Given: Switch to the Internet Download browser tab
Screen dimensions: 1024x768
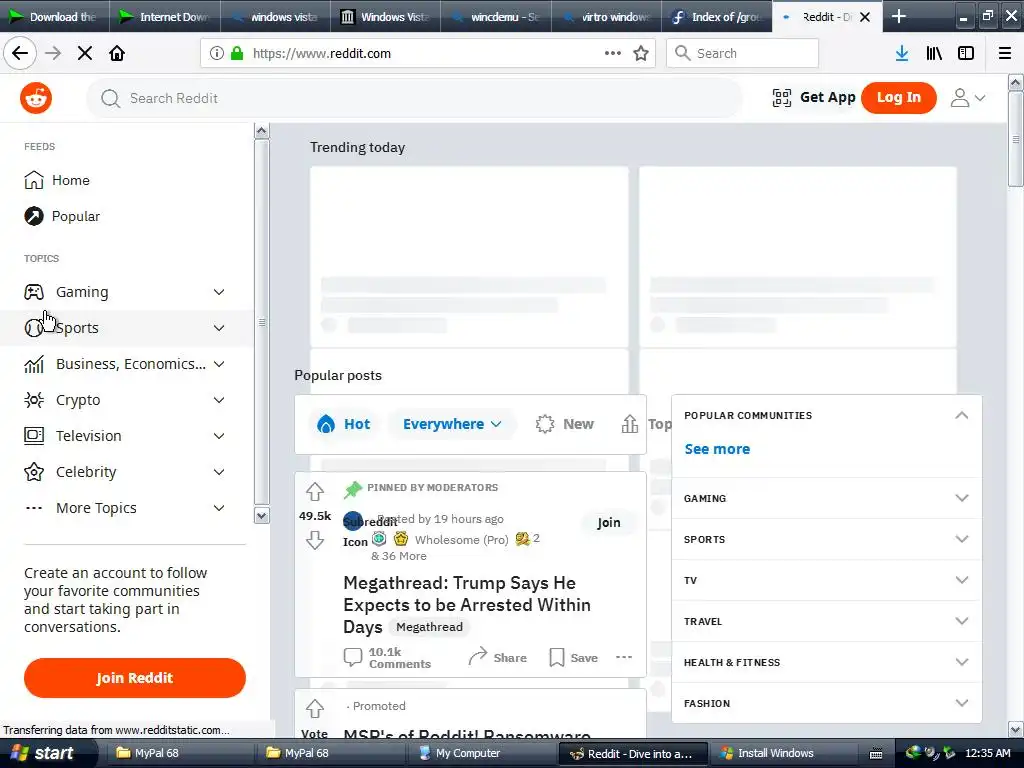Looking at the screenshot, I should pos(165,16).
